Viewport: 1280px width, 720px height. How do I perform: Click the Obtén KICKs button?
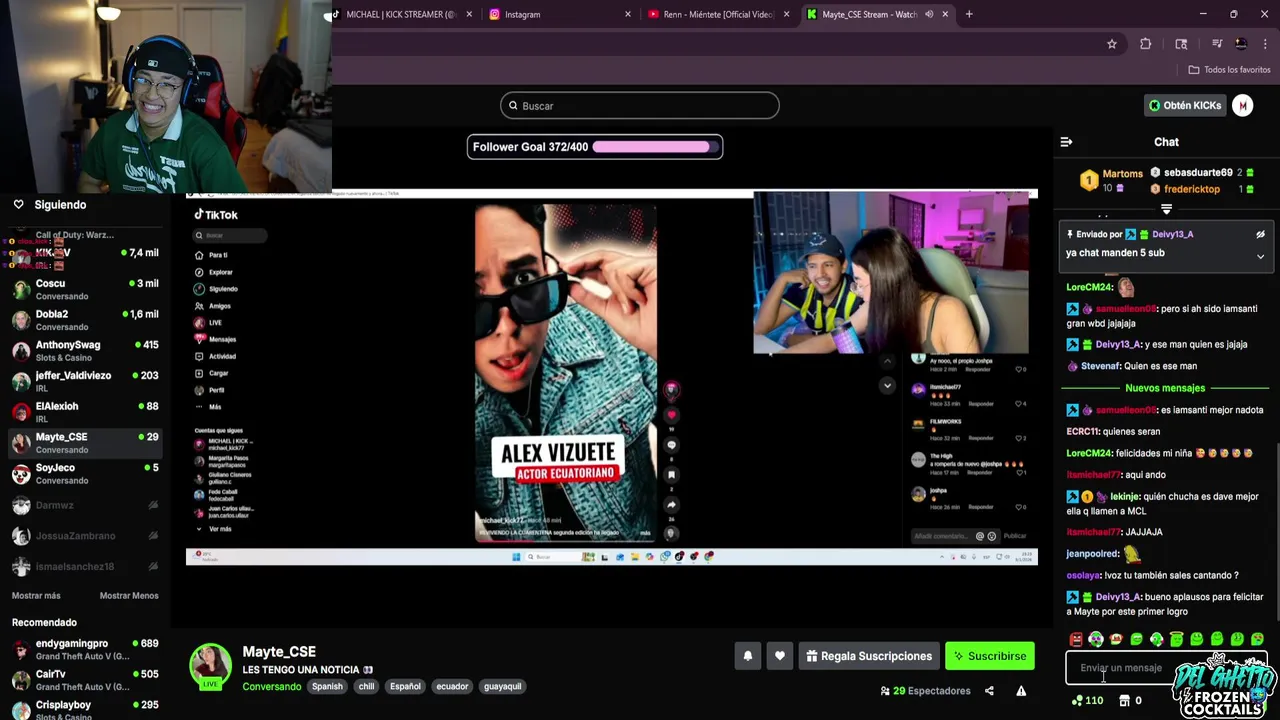pyautogui.click(x=1185, y=105)
